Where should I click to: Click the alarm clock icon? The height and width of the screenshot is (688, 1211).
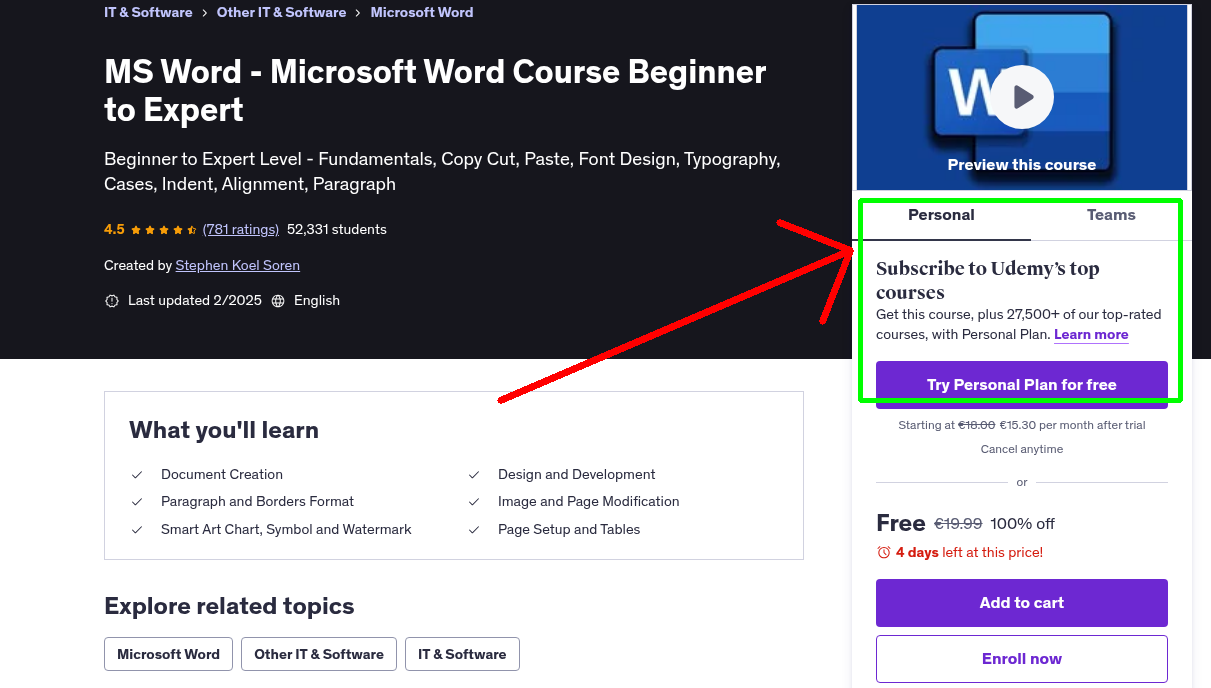pyautogui.click(x=884, y=552)
